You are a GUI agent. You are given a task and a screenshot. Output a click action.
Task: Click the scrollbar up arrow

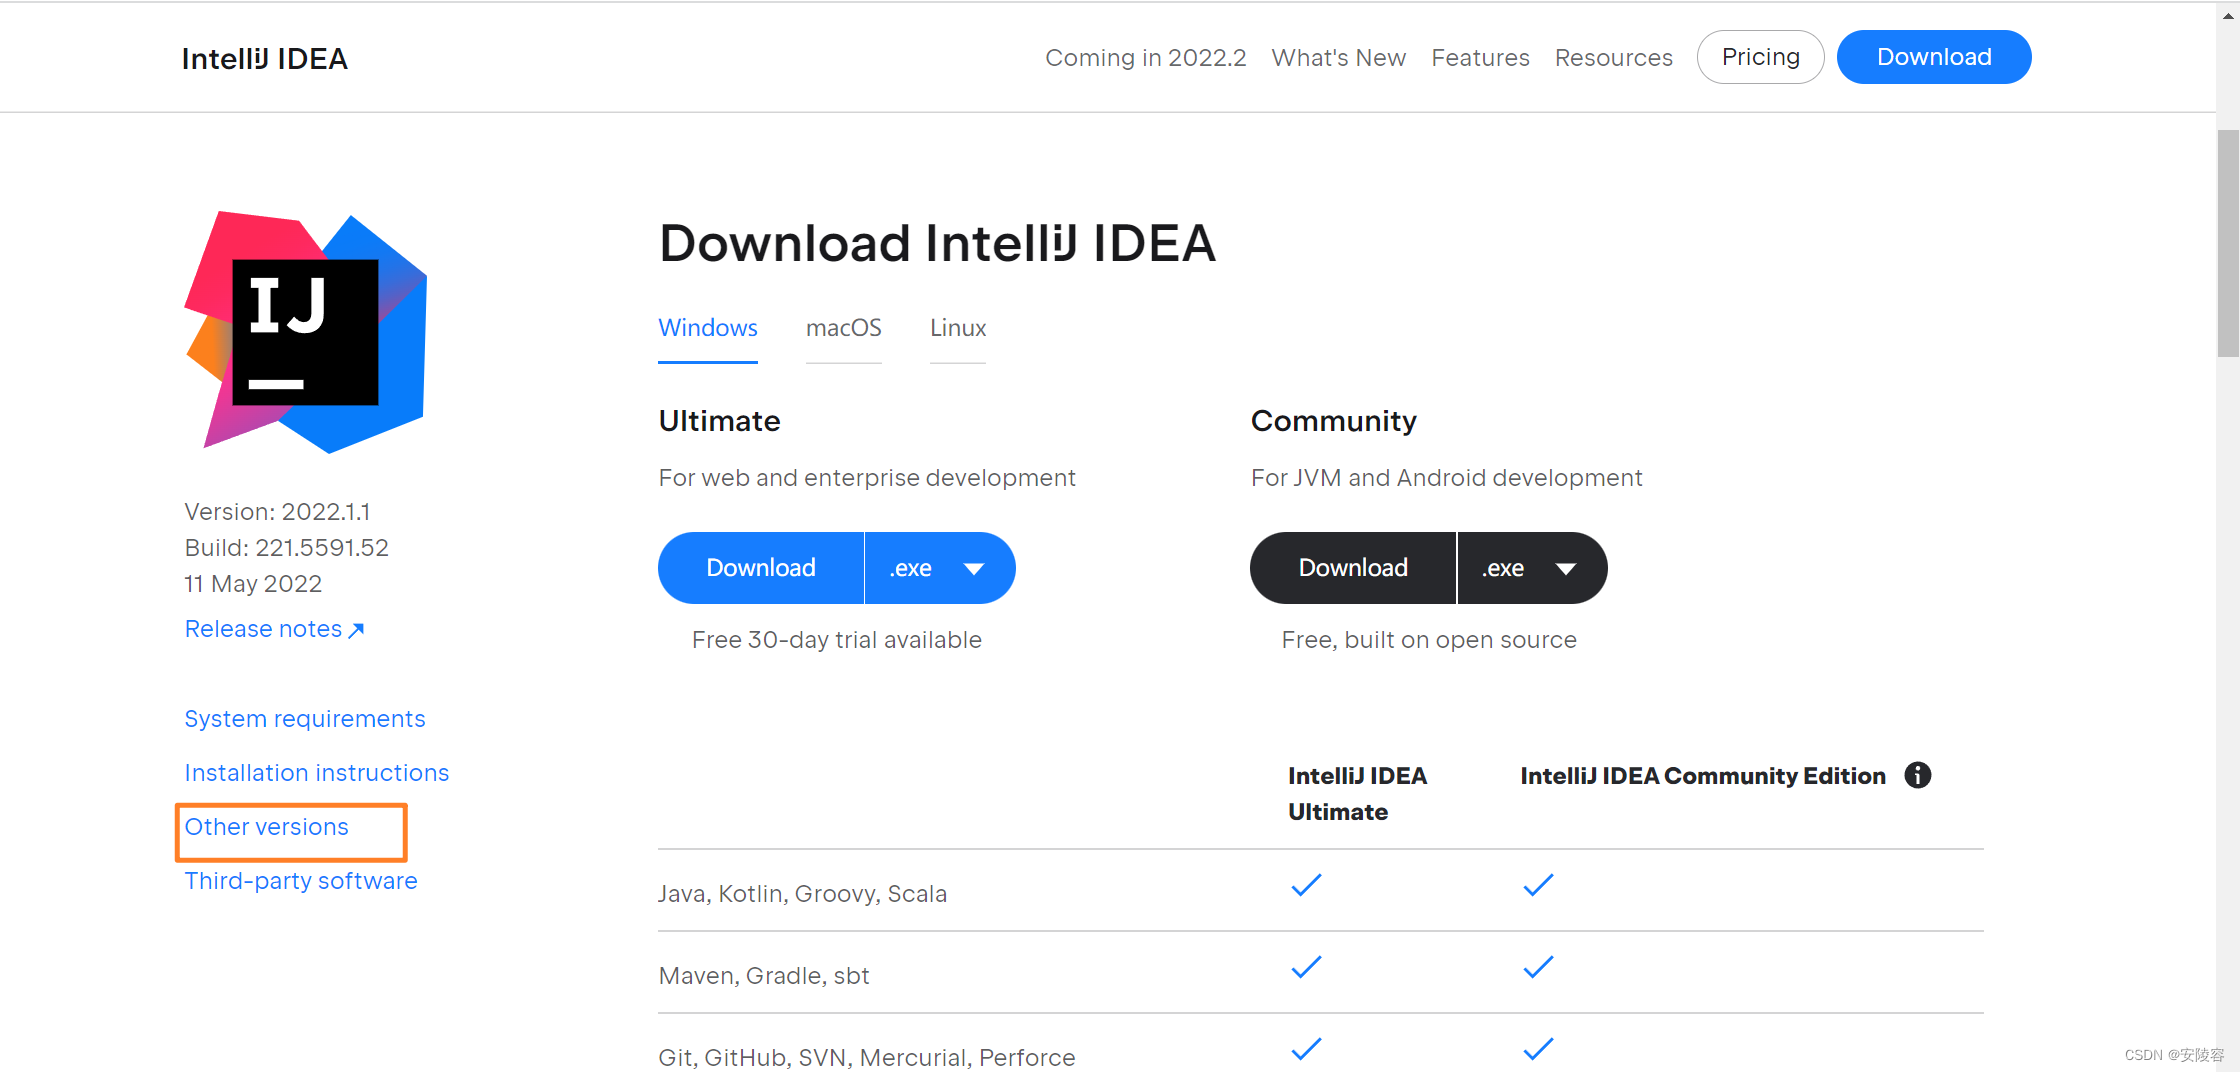2228,14
